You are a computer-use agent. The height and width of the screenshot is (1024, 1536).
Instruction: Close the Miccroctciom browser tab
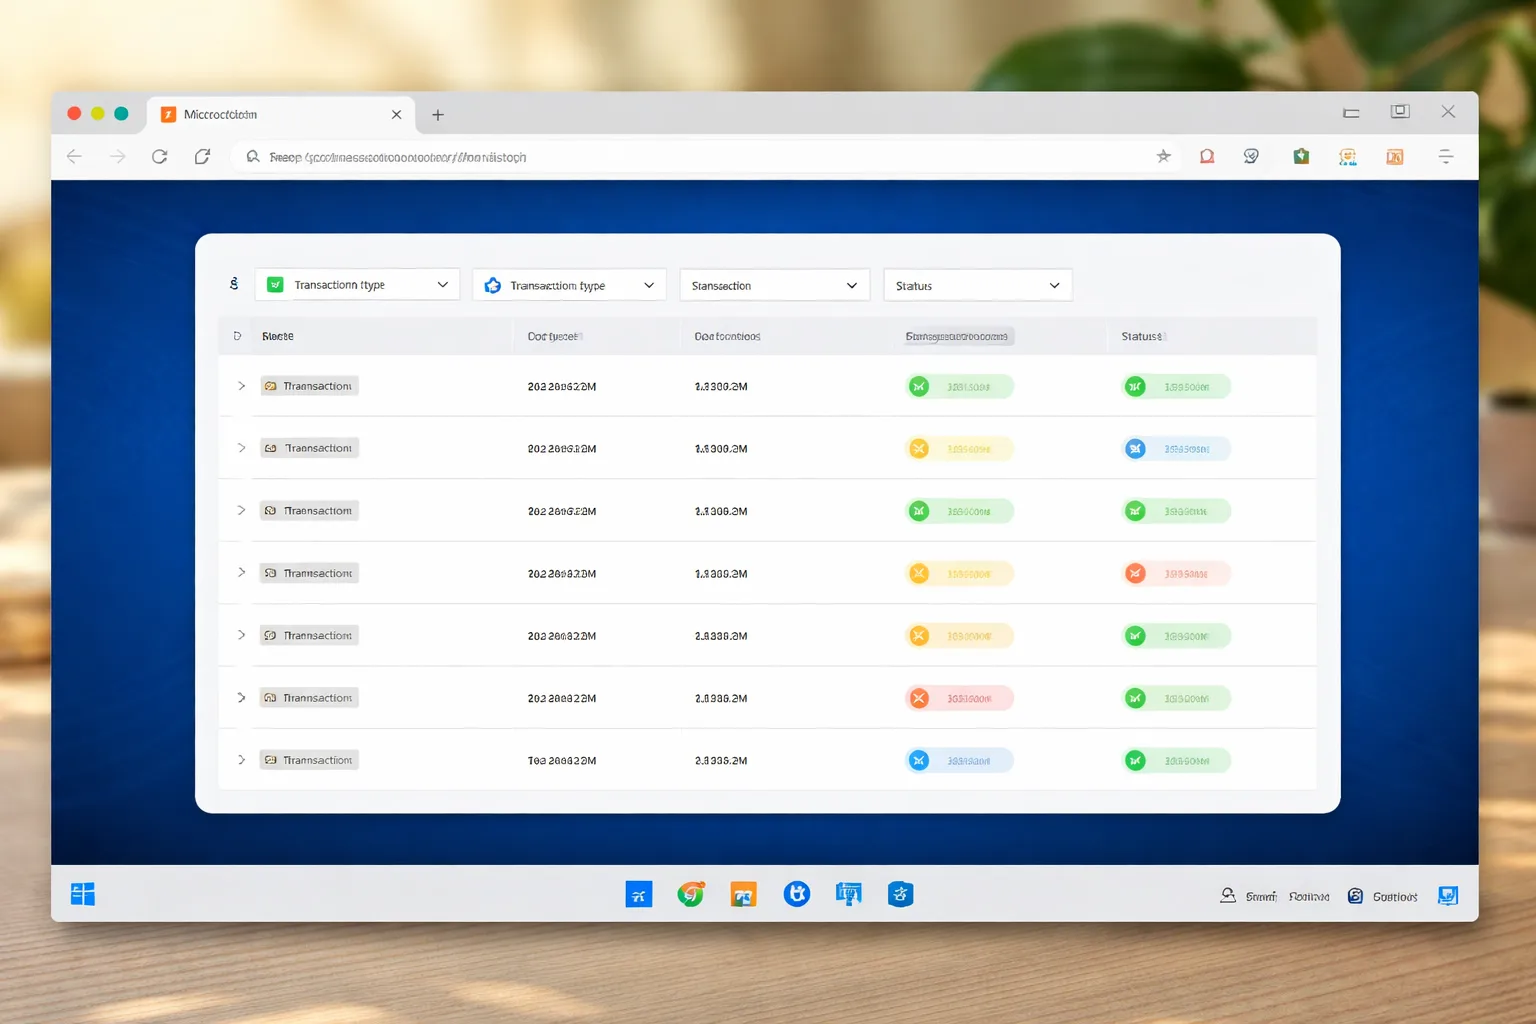pos(396,115)
